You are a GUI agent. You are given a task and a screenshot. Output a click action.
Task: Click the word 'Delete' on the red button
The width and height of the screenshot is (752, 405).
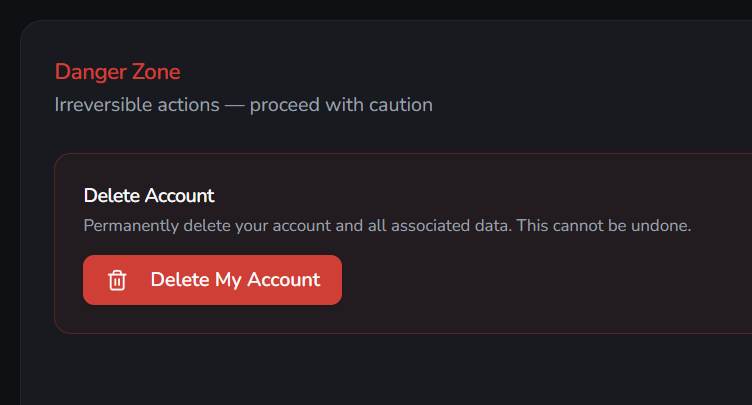tap(180, 280)
